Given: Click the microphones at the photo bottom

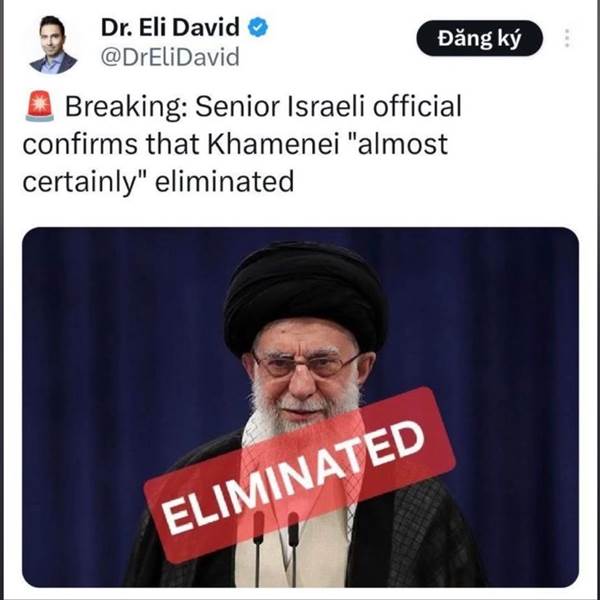Looking at the screenshot, I should pos(276,547).
